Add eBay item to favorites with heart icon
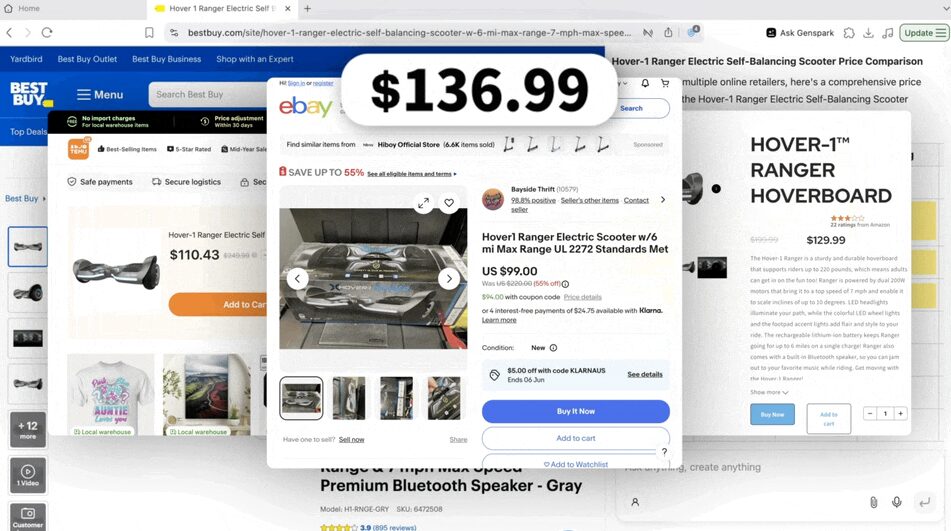The height and width of the screenshot is (531, 951). point(449,203)
